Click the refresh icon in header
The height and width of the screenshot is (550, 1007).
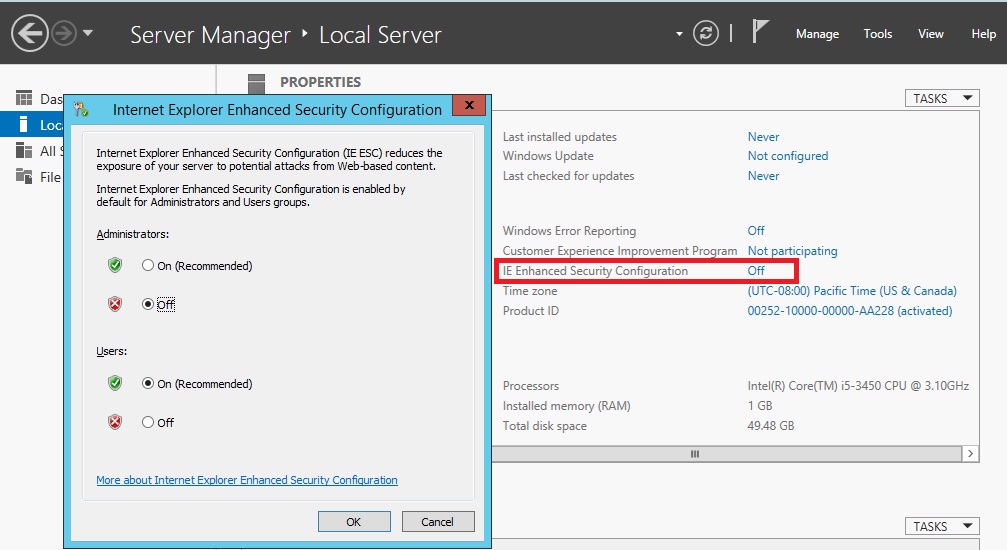pos(706,33)
